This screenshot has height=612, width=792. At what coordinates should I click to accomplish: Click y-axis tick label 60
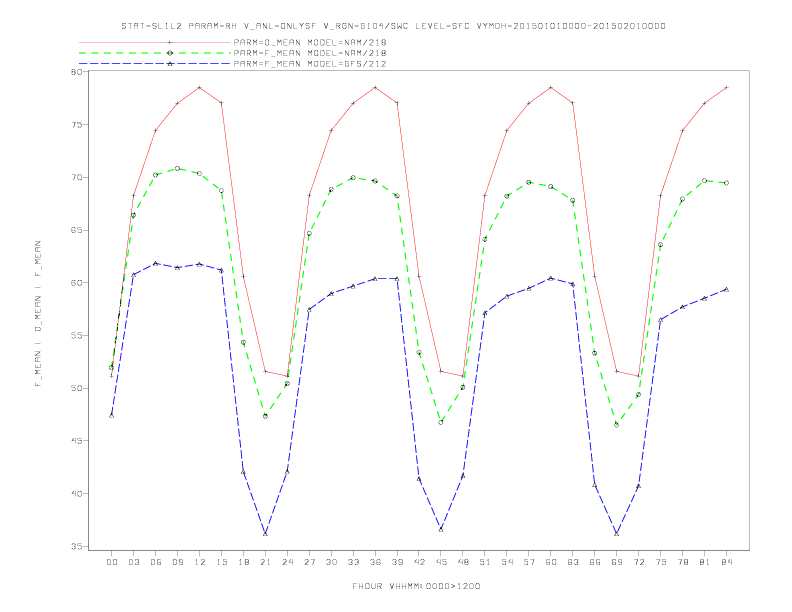coord(76,283)
